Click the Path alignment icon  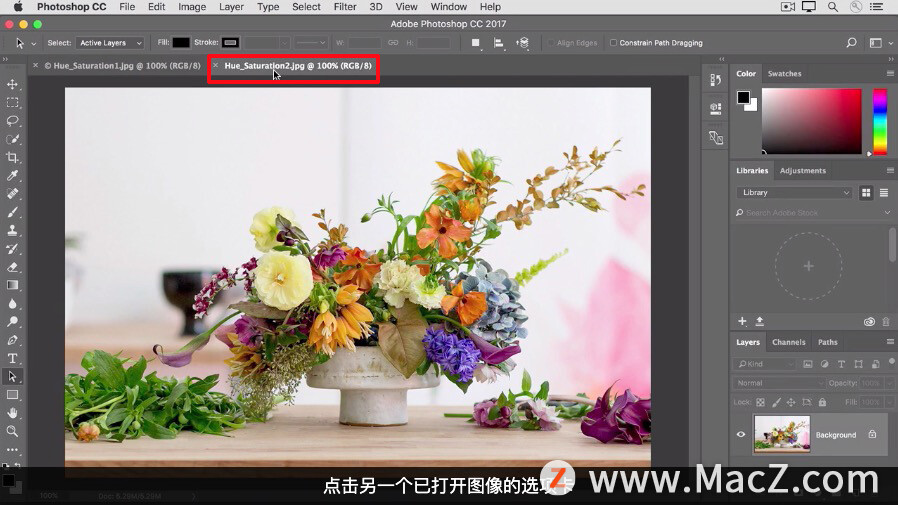click(498, 43)
